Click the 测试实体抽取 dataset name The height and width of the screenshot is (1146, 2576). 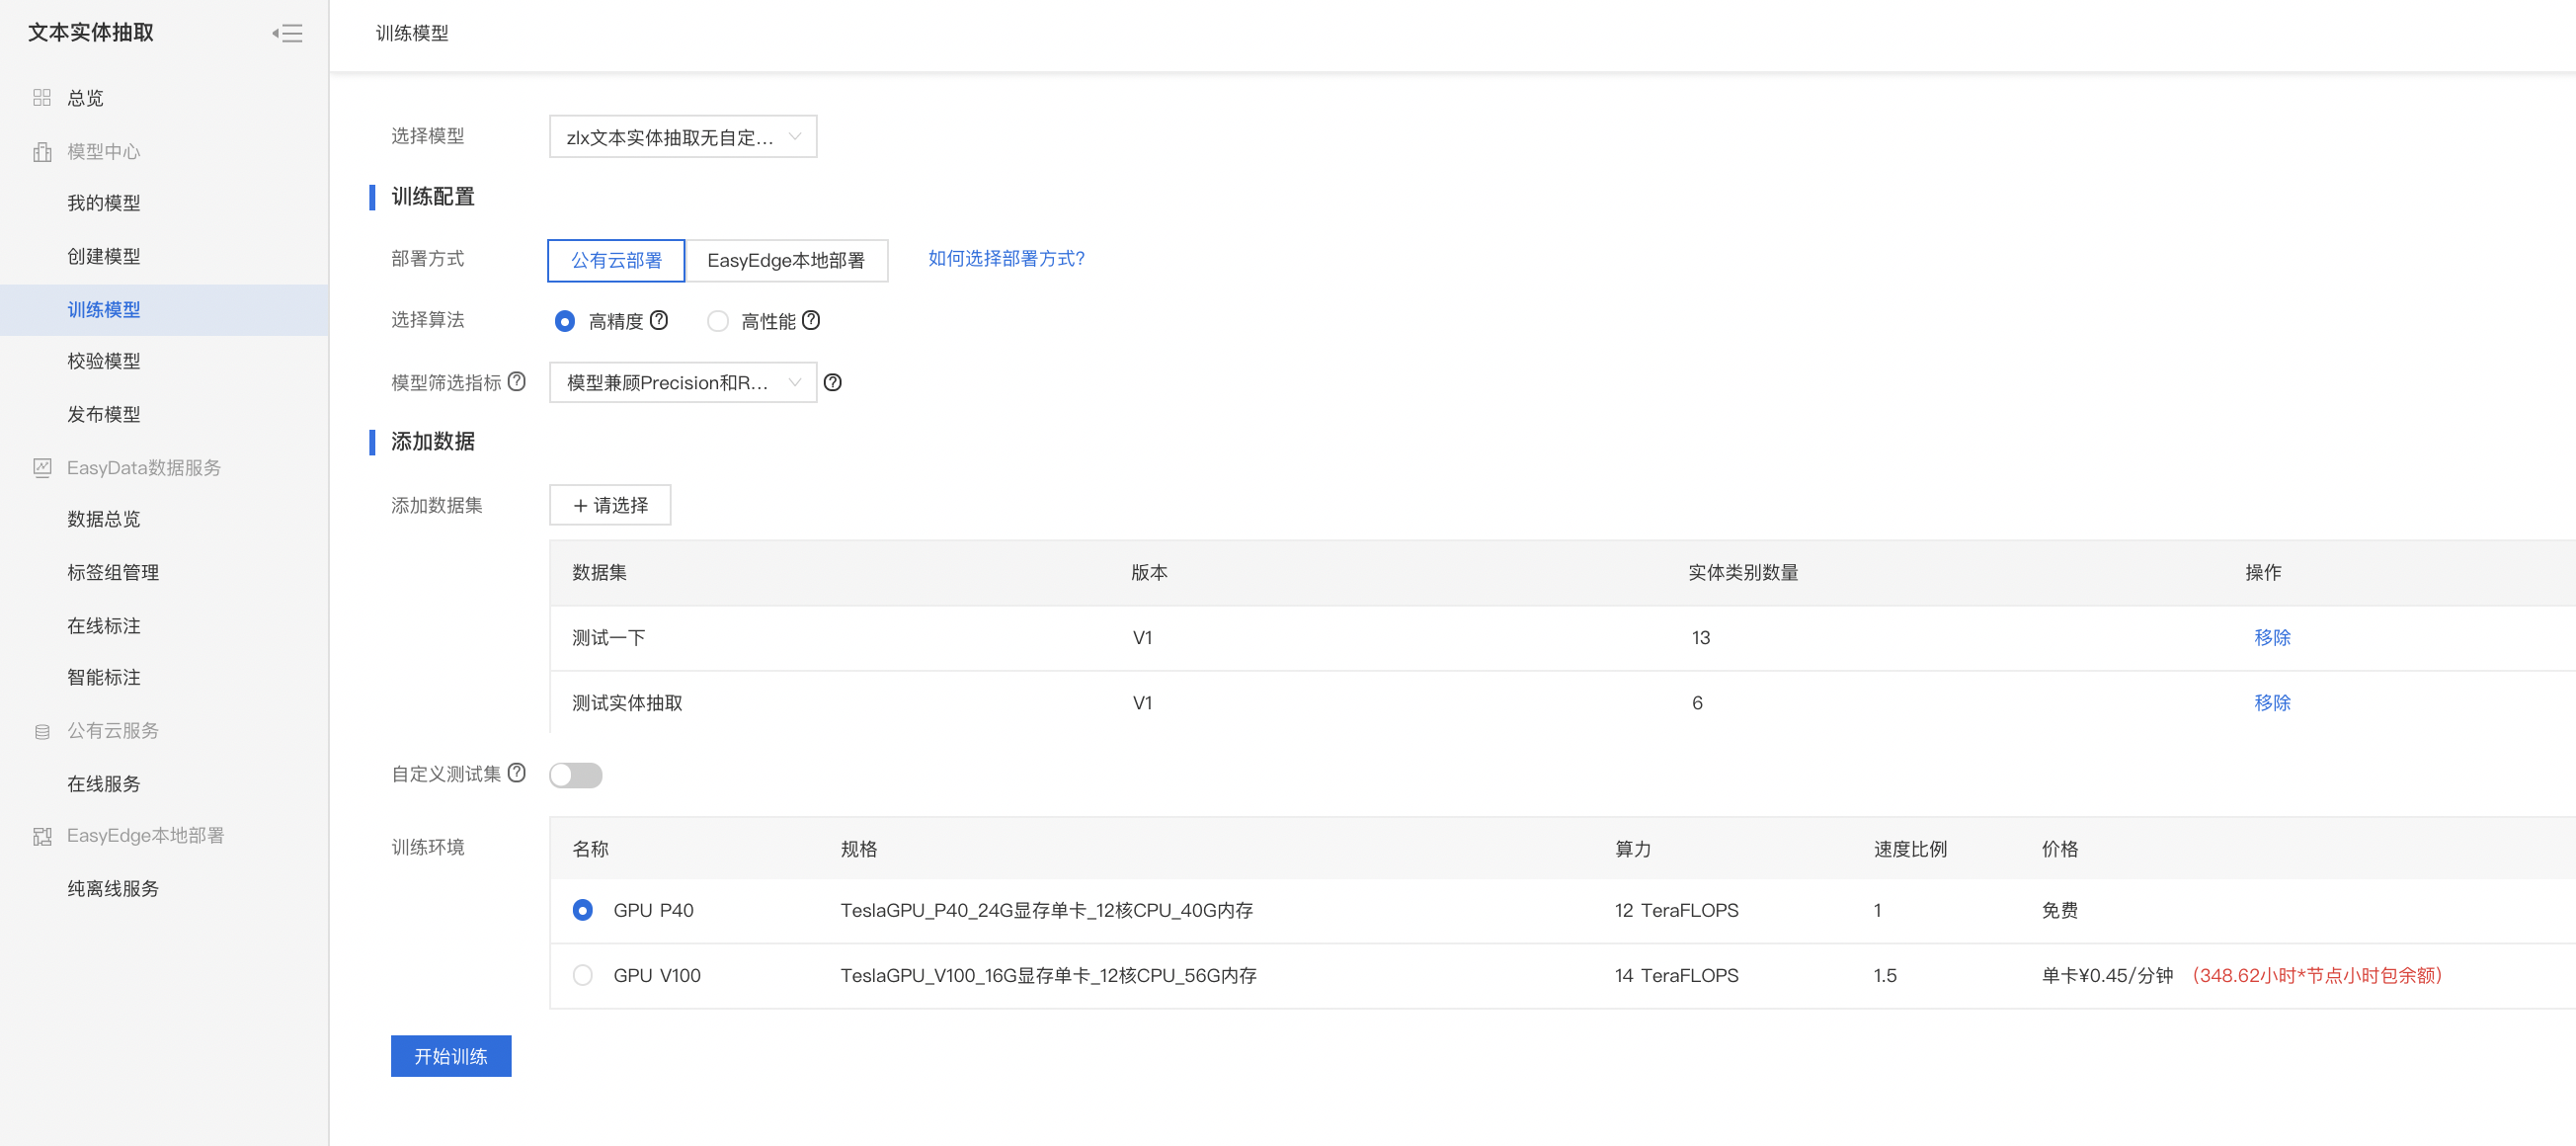pos(627,702)
